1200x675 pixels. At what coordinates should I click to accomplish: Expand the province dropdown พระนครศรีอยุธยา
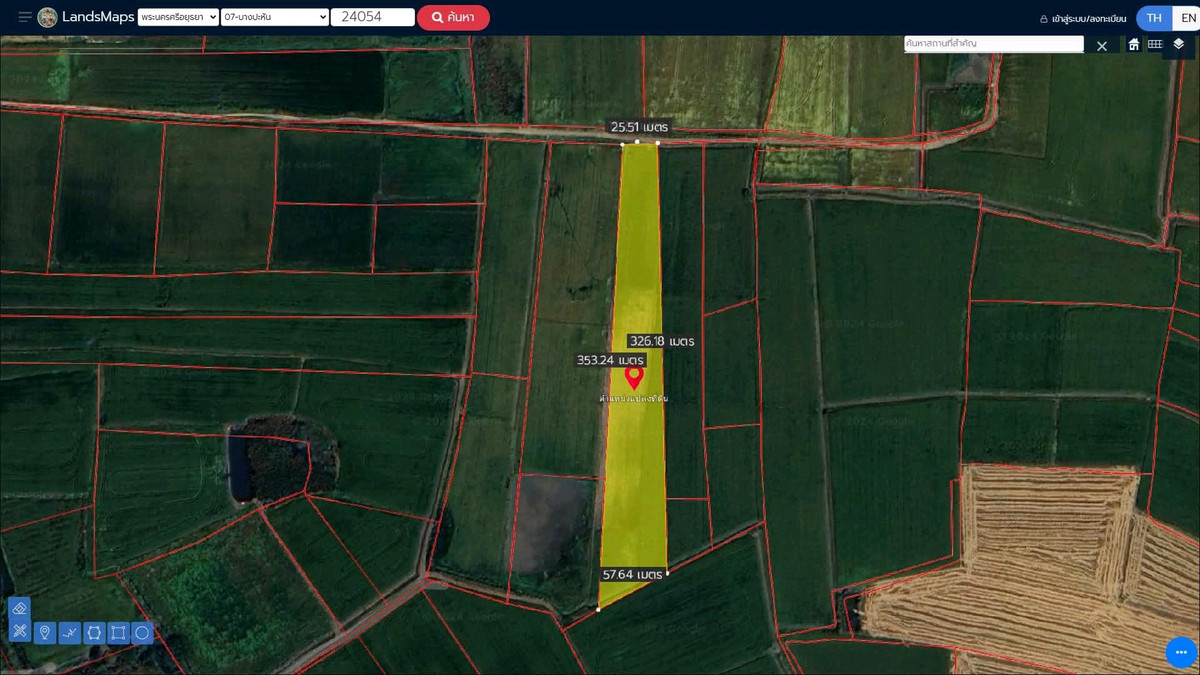[x=178, y=17]
